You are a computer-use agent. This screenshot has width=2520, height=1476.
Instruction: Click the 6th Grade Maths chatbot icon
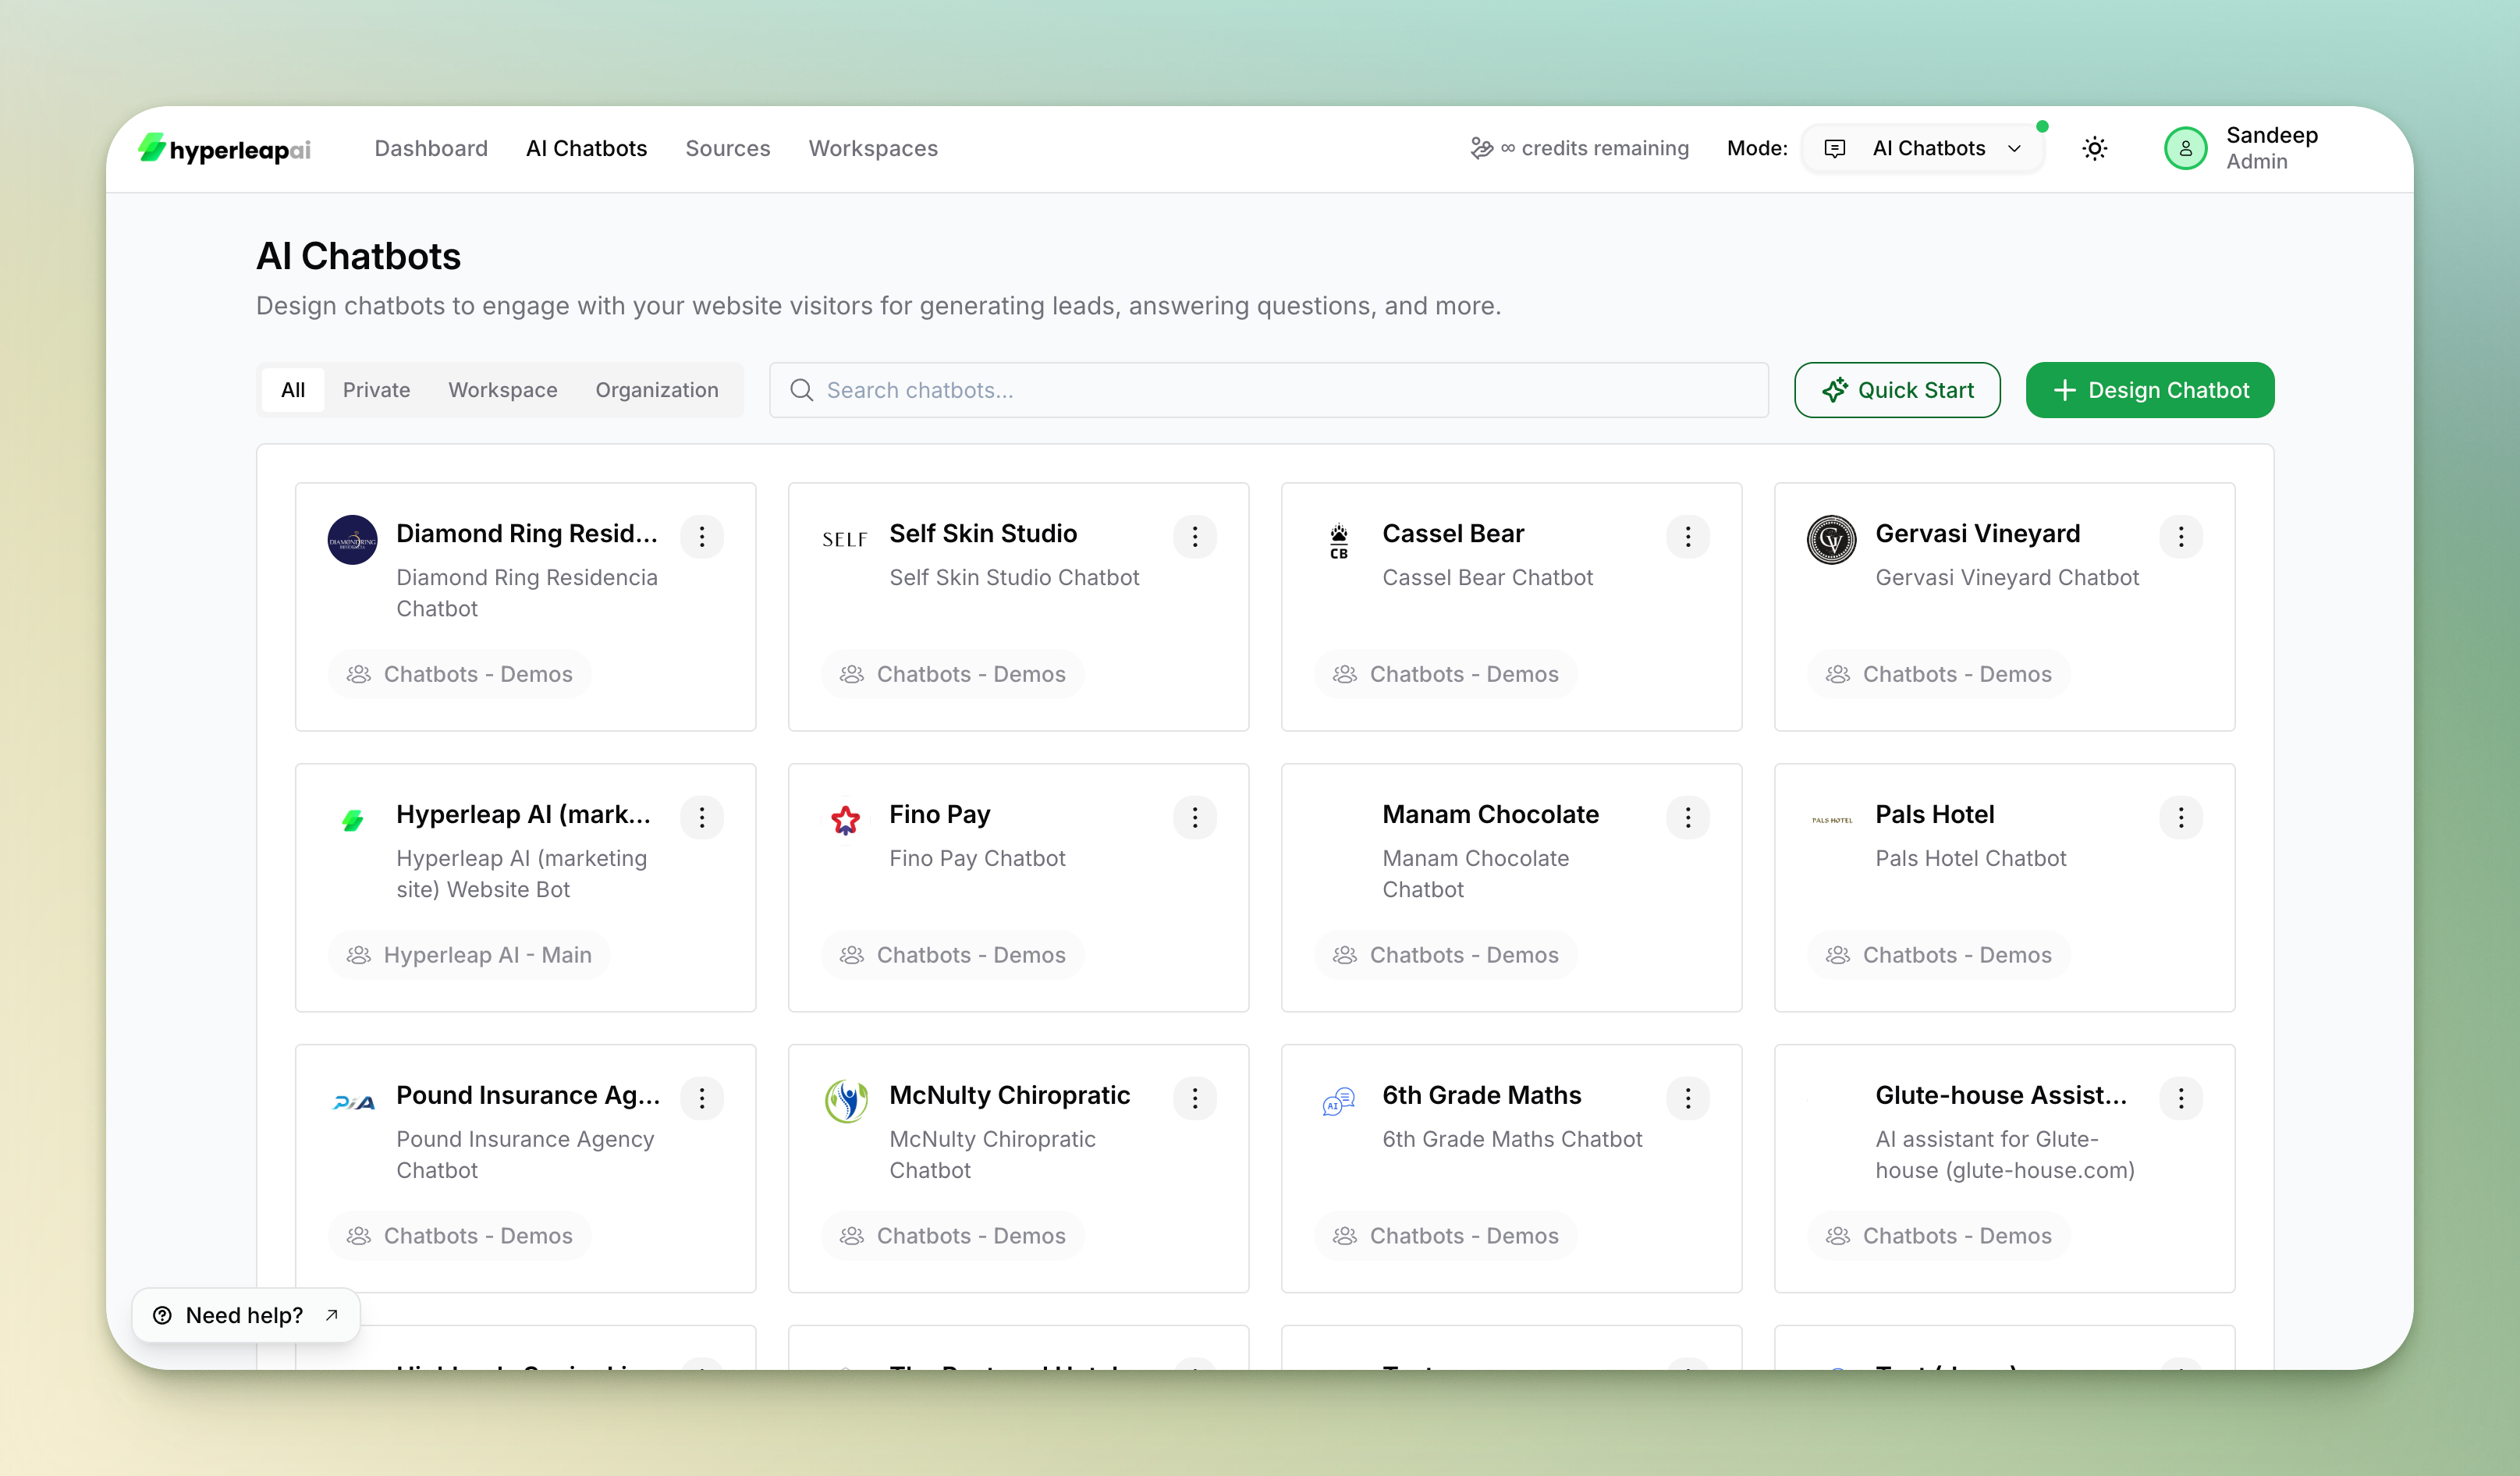point(1338,1101)
